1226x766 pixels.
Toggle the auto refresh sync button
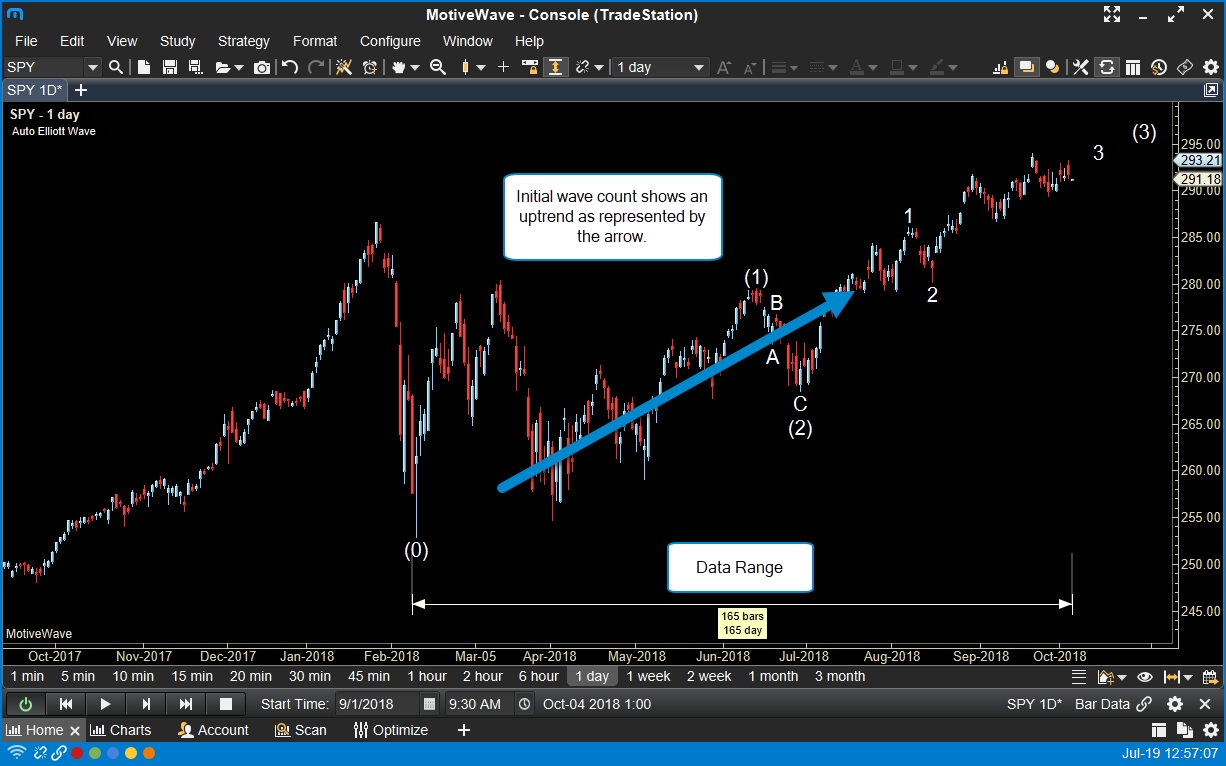pos(1107,67)
